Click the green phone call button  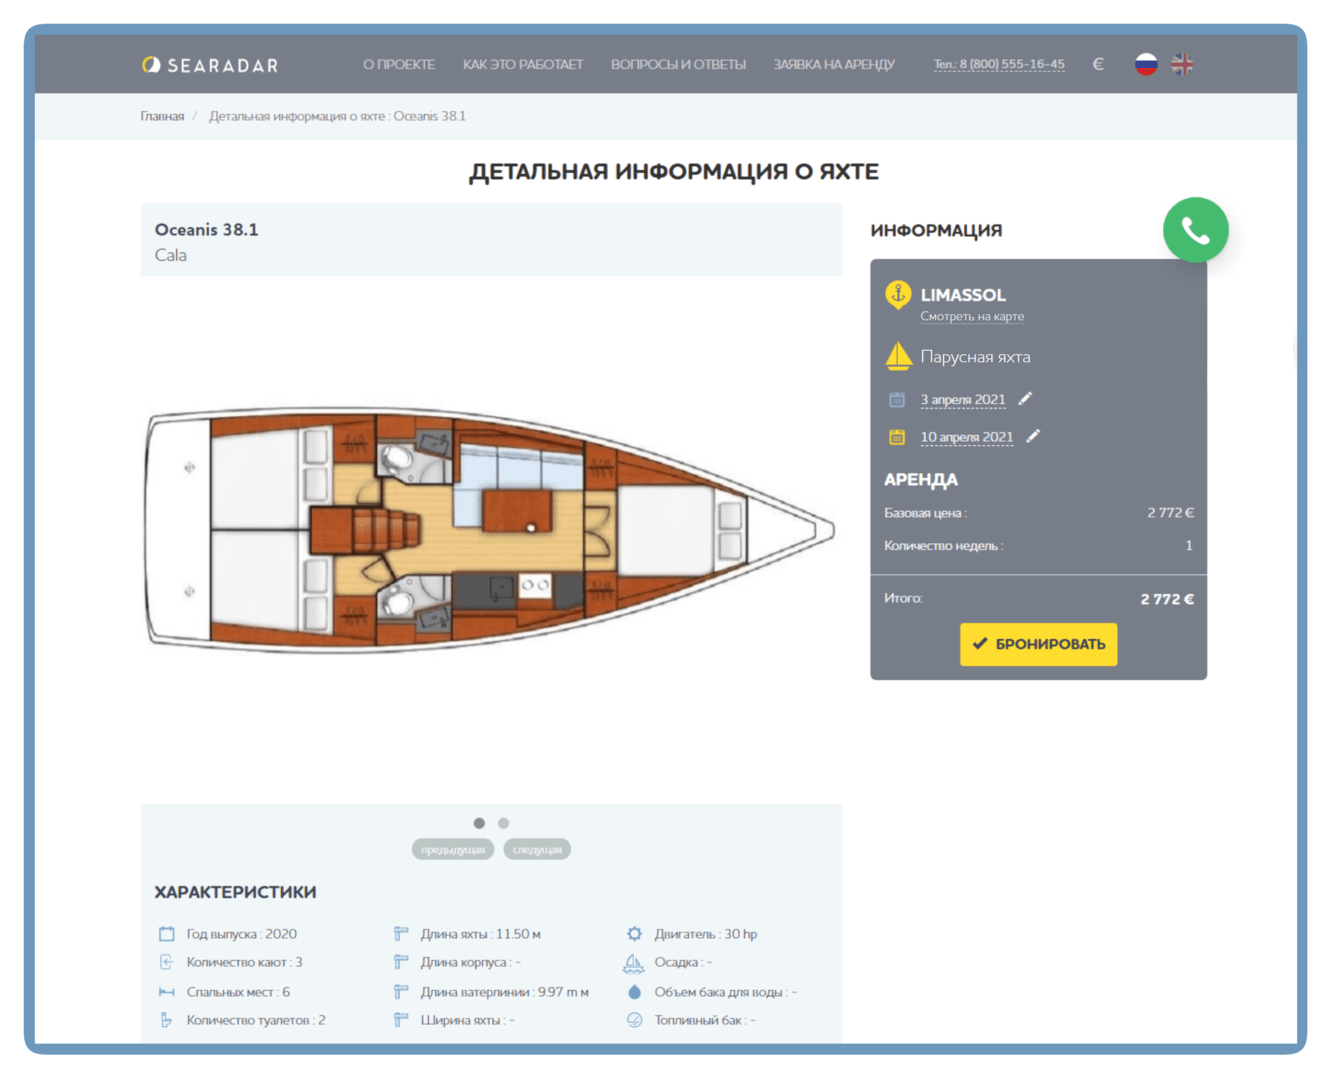point(1195,231)
